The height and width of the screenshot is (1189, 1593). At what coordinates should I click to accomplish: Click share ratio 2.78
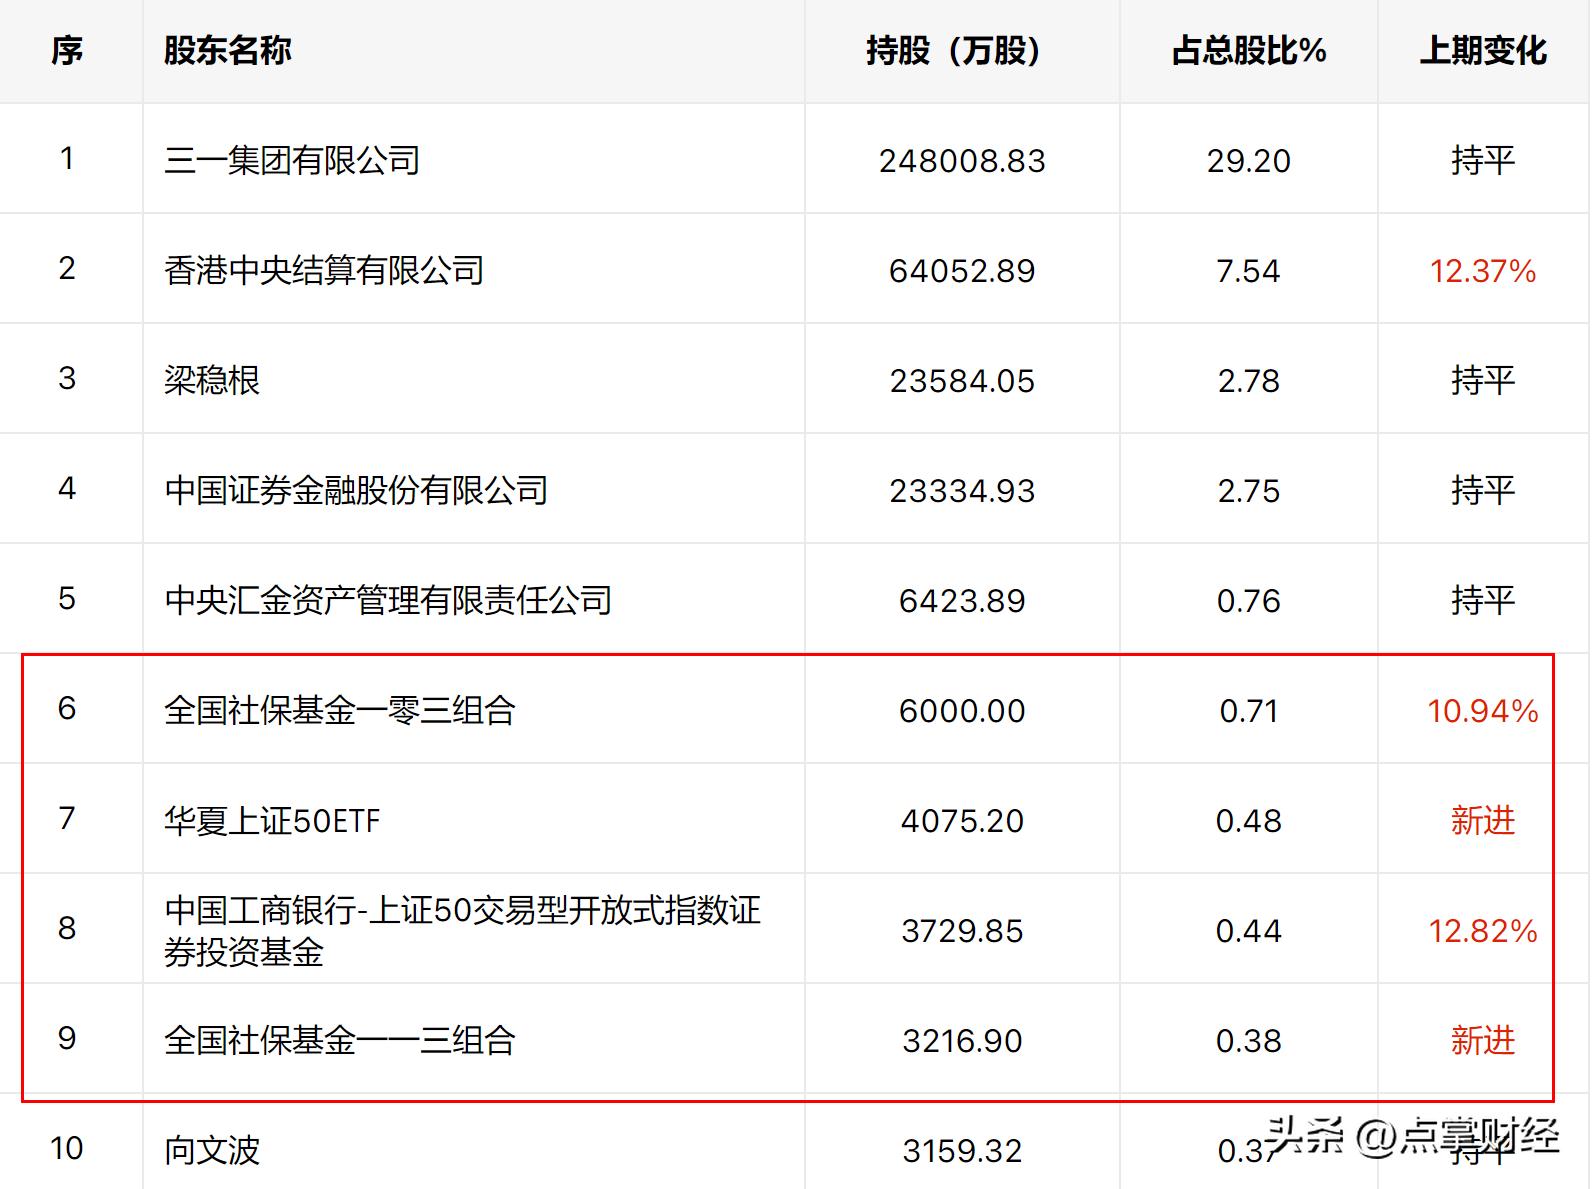click(x=1249, y=381)
